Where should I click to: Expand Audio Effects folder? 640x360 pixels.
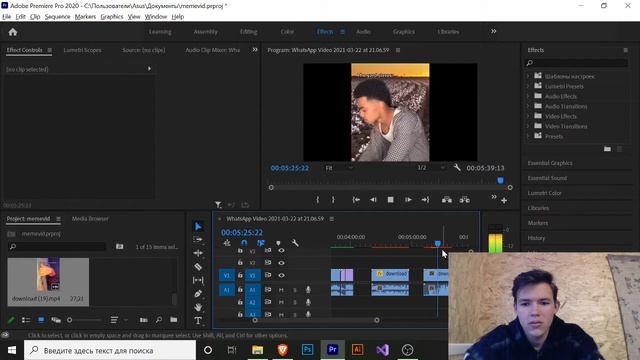coord(528,96)
